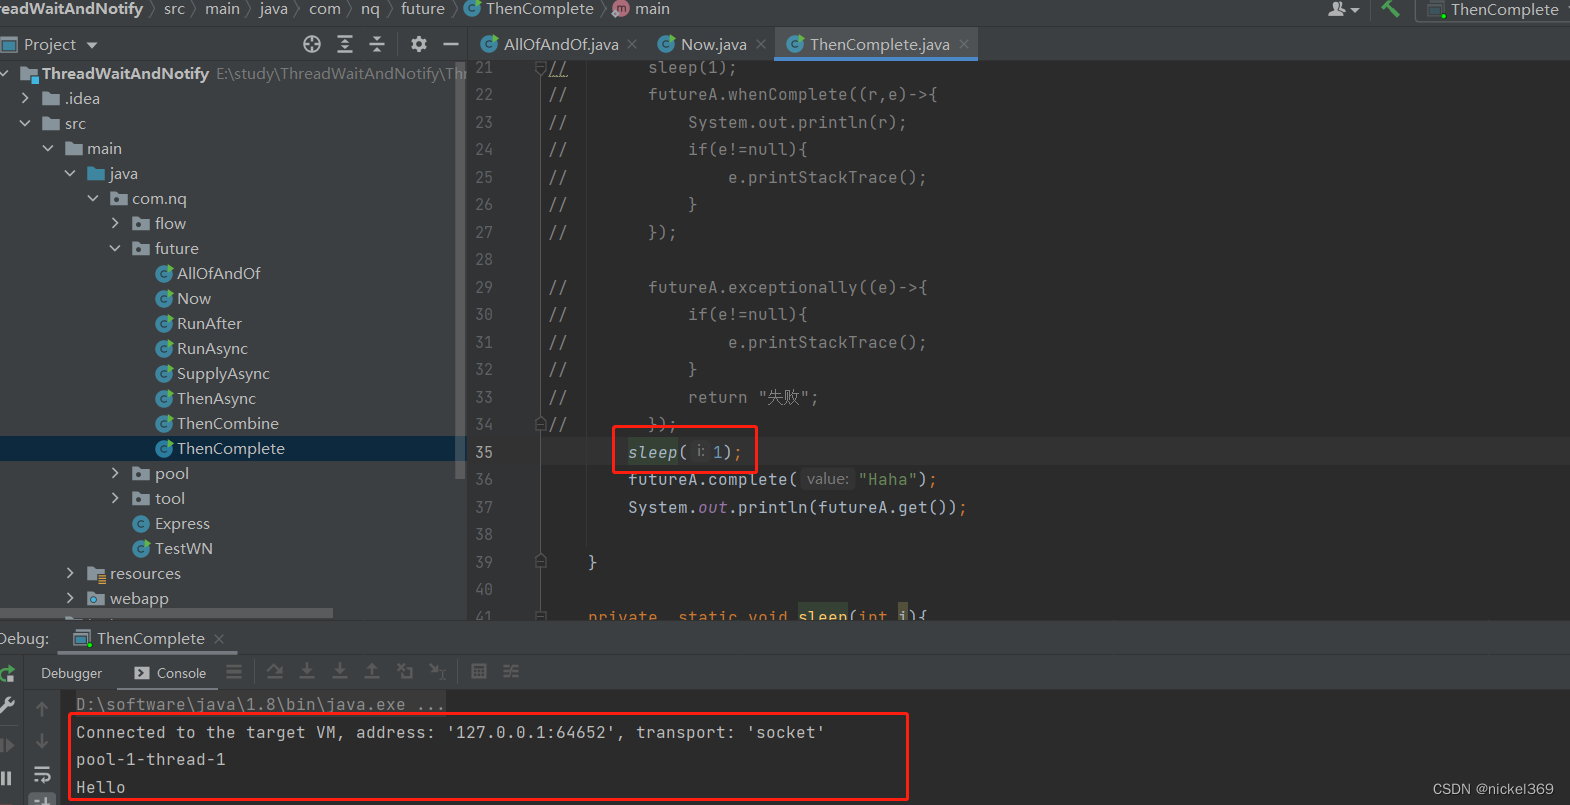Open the Project view dropdown
Image resolution: width=1570 pixels, height=805 pixels.
point(92,45)
